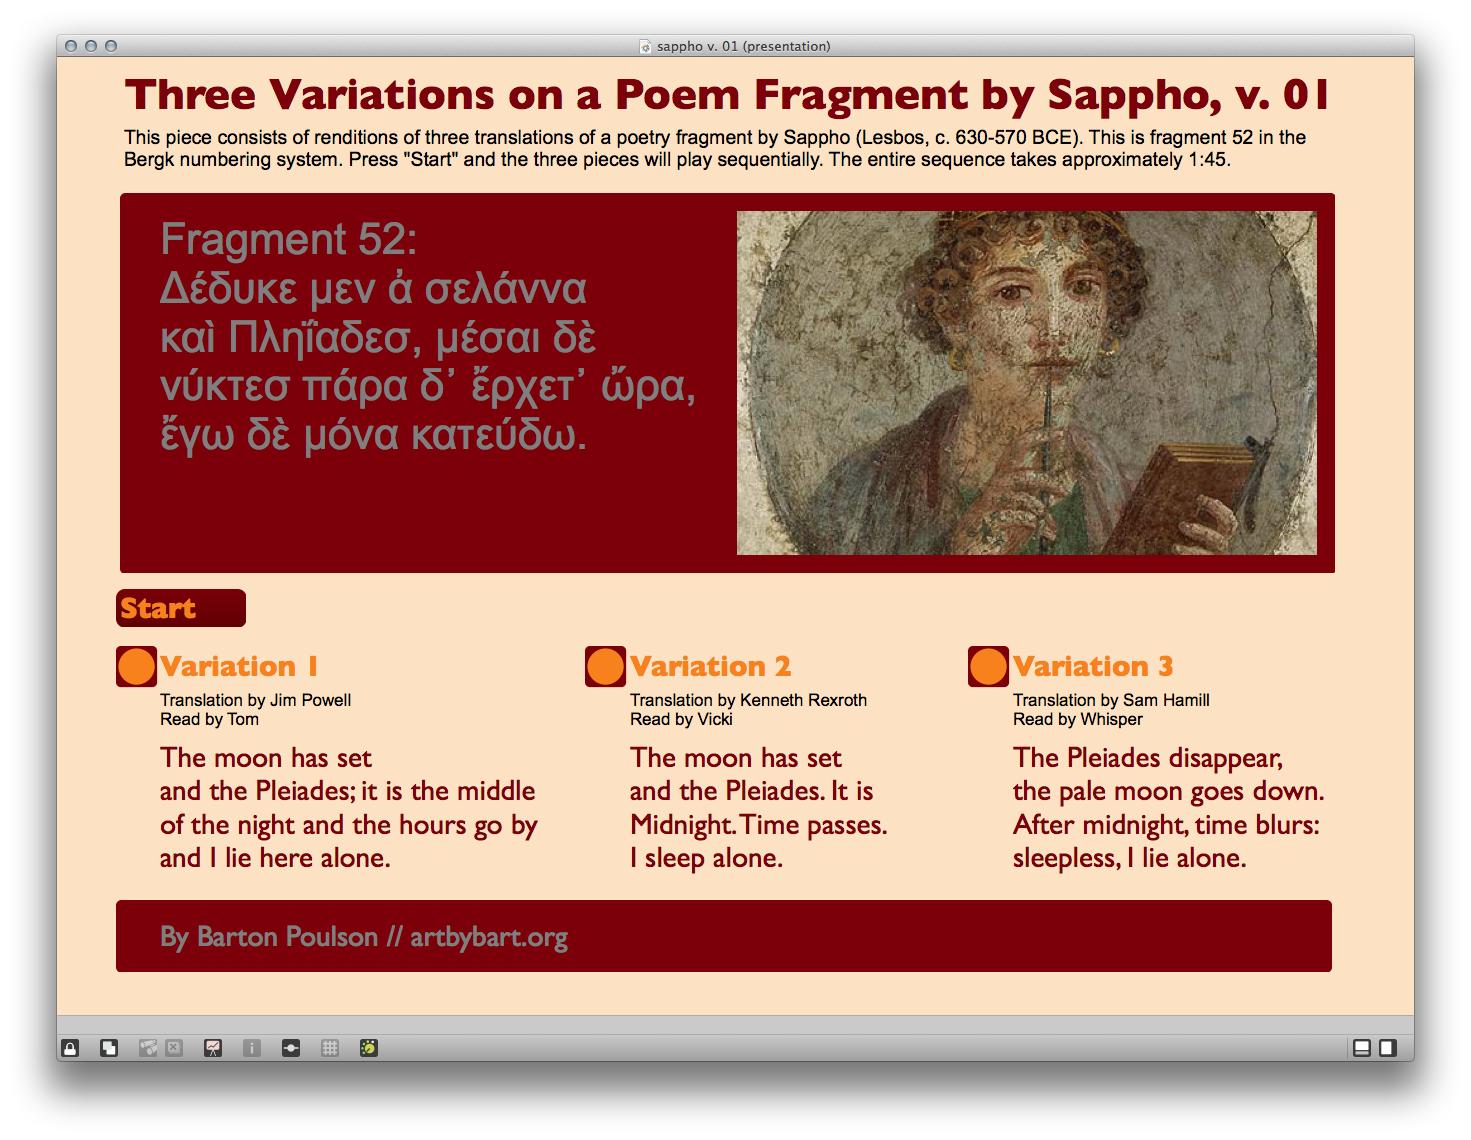Click the Greek line 'Δέδυκε μεν ἀ σελάννα'
The width and height of the screenshot is (1471, 1140).
(373, 289)
